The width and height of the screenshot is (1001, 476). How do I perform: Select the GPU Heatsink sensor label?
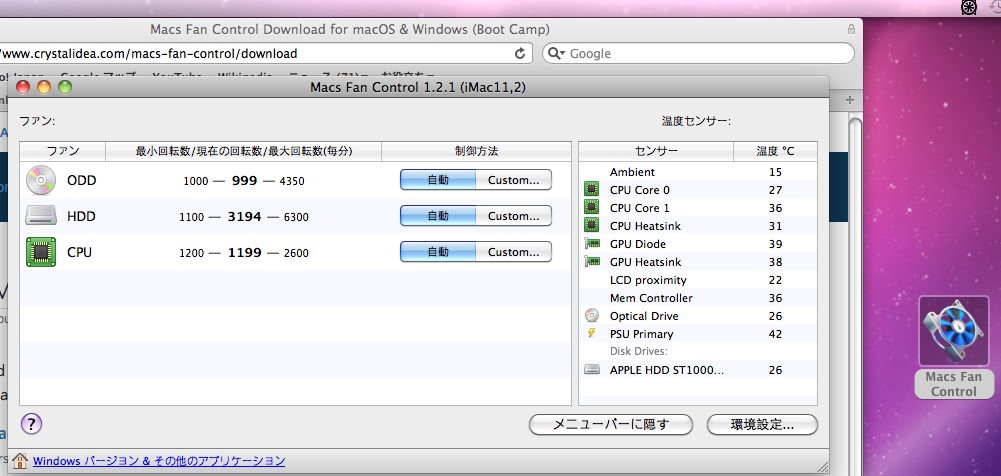(645, 262)
